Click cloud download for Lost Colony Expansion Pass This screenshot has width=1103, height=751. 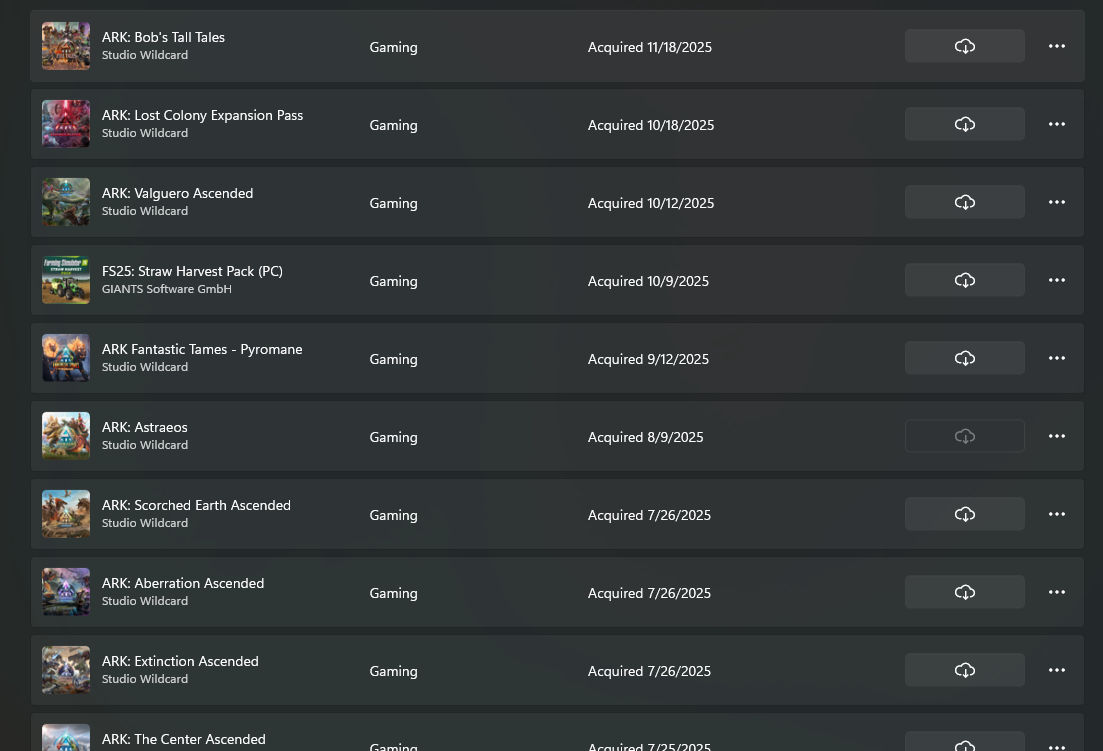point(964,124)
